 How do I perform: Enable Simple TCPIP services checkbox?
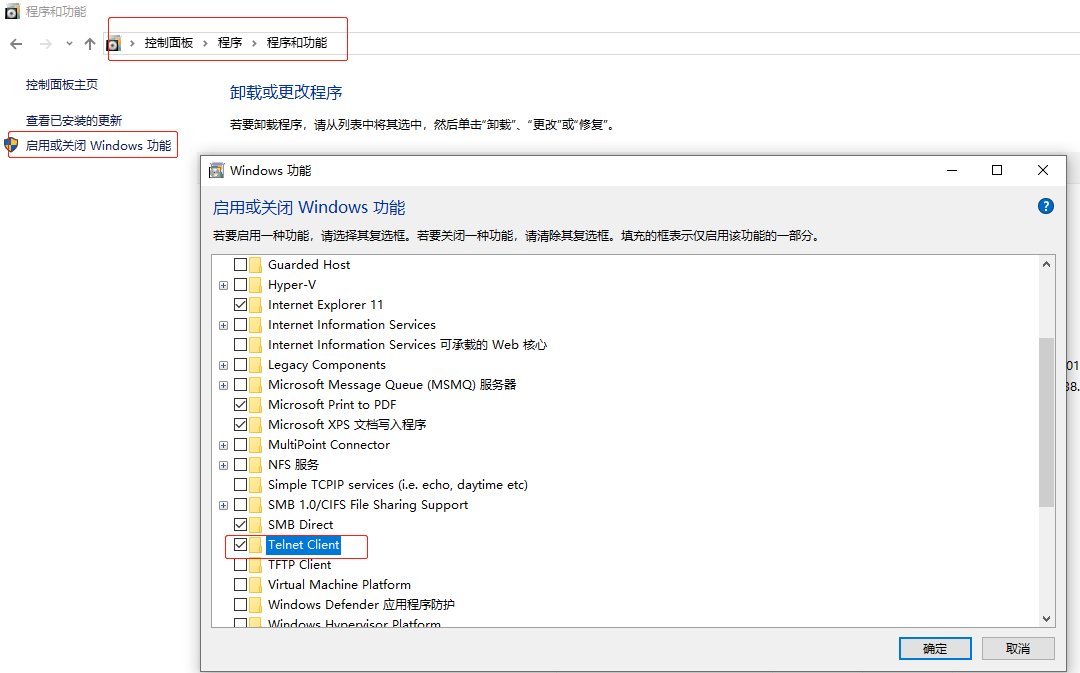coord(240,484)
